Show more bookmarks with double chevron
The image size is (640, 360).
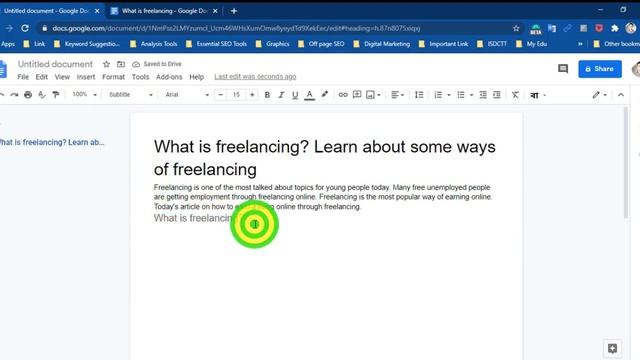click(580, 44)
